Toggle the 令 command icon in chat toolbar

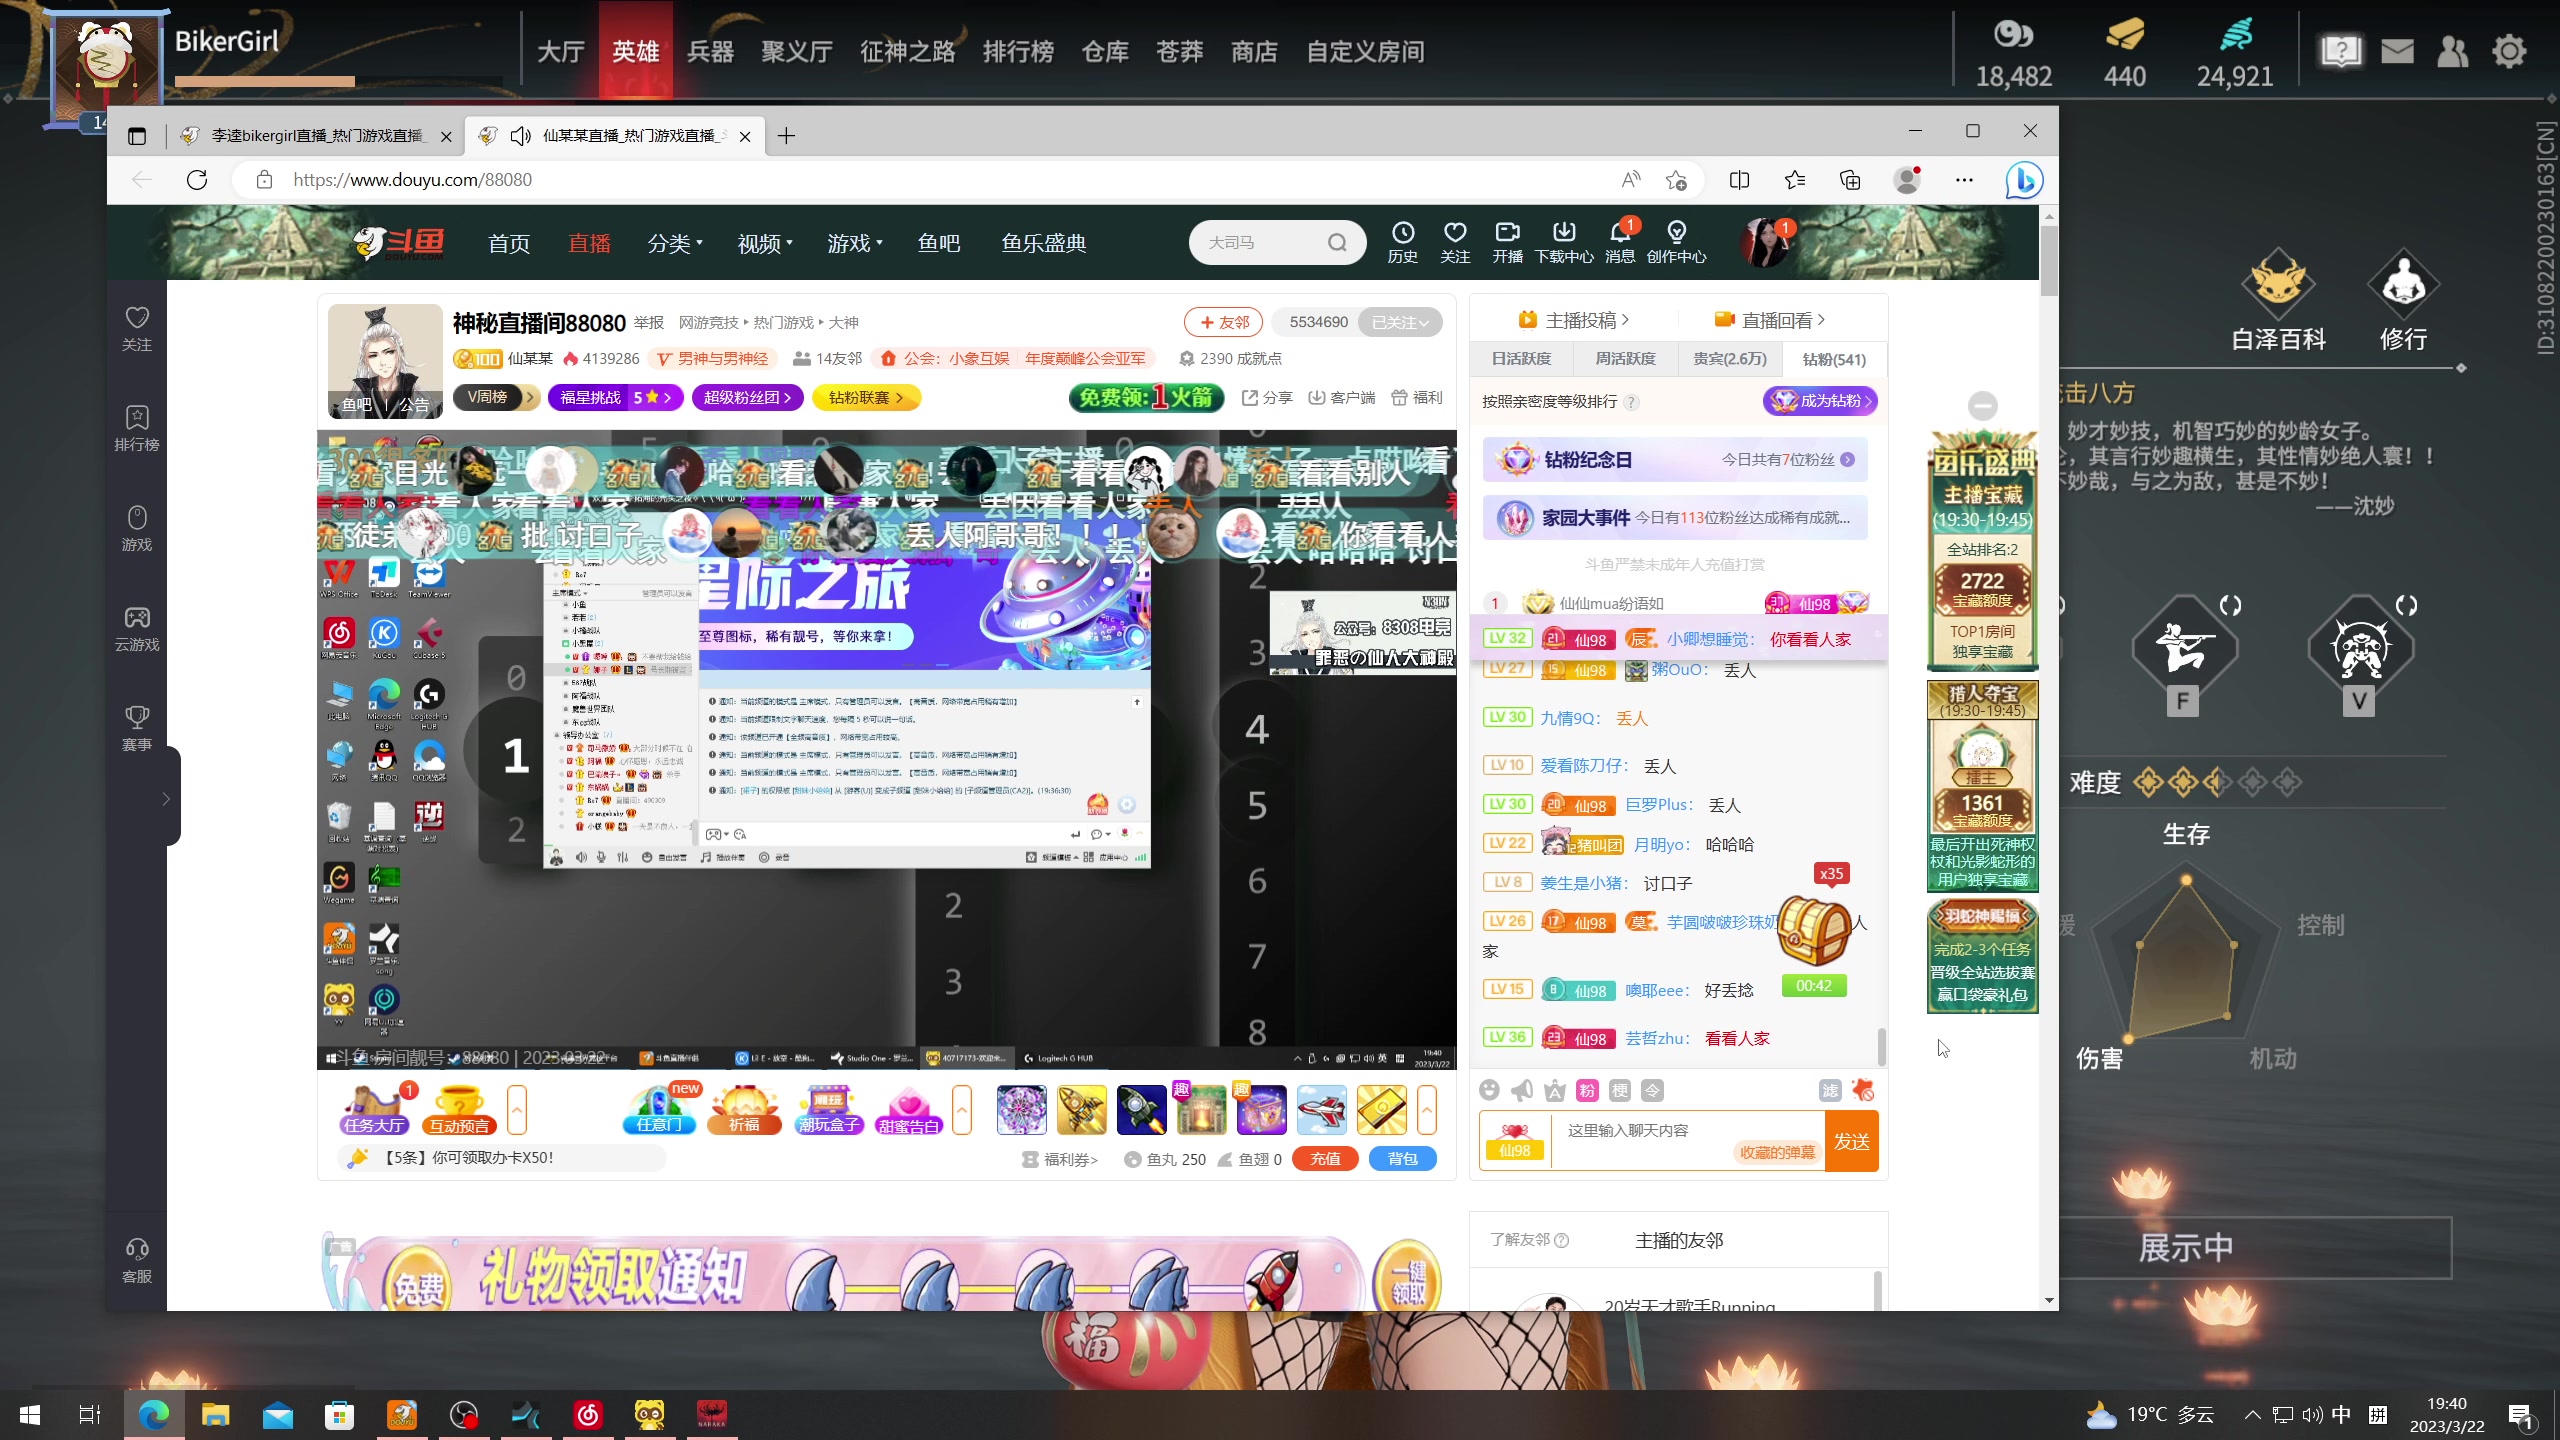pos(1653,1090)
